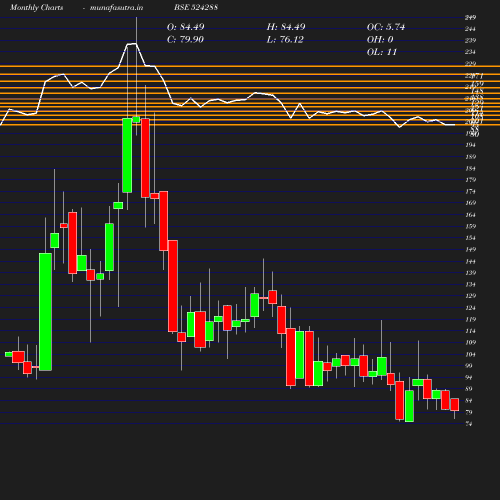Click the 139 price axis label
The width and height of the screenshot is (500, 500).
(470, 273)
